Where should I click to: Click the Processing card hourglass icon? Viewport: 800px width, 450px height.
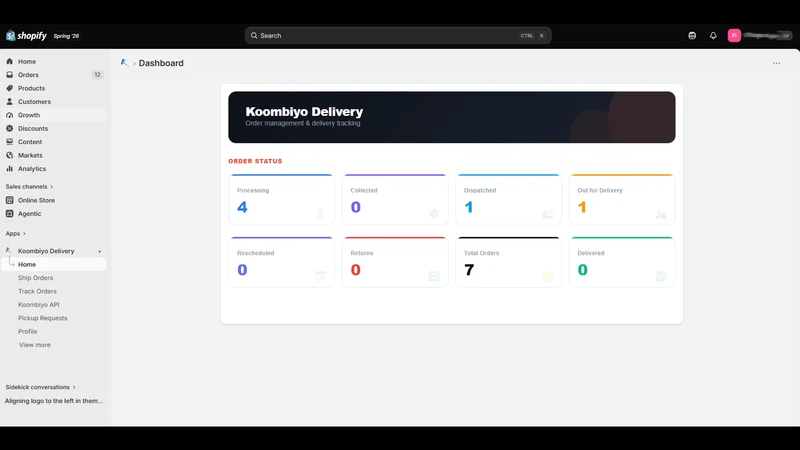tap(320, 213)
